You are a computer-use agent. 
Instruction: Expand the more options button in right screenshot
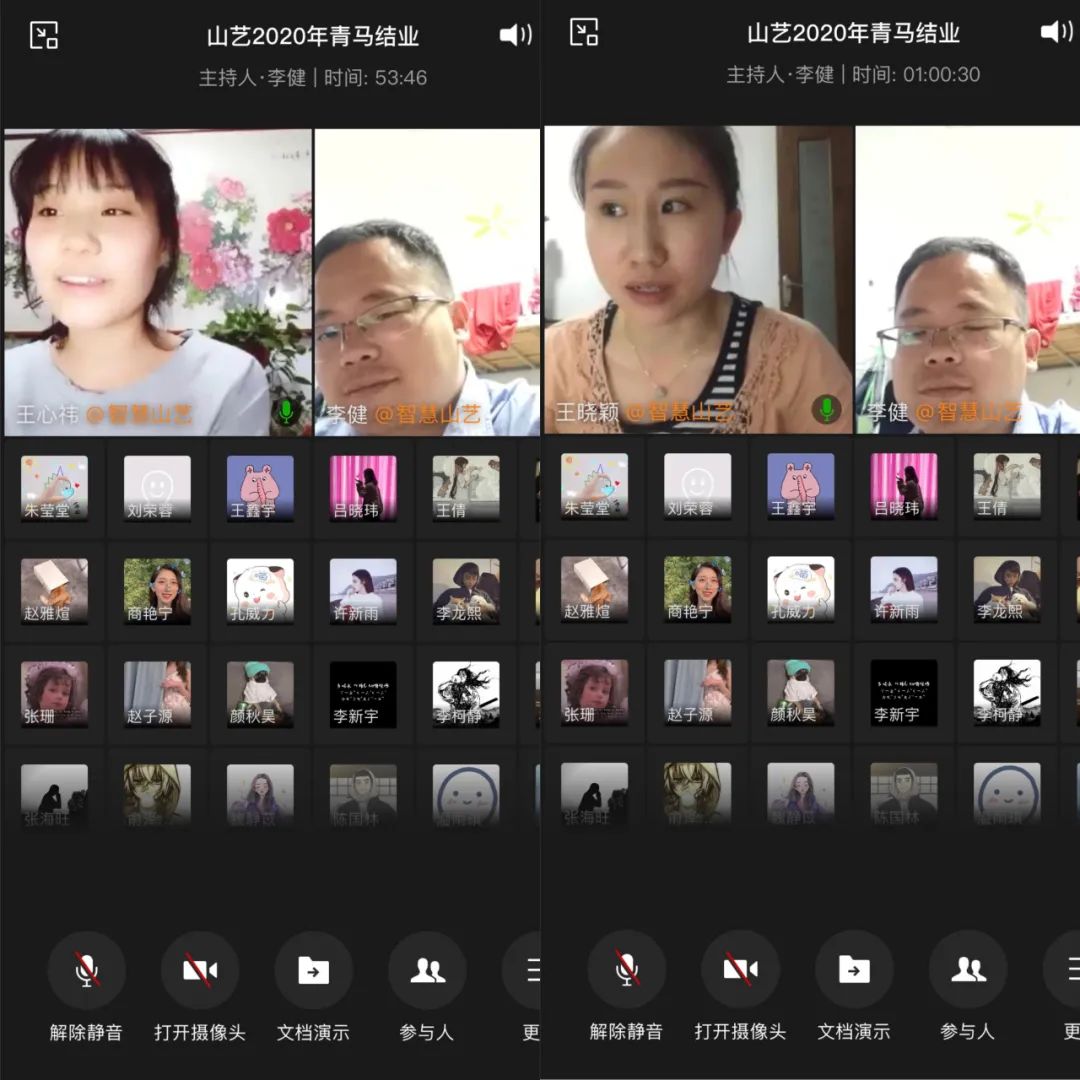[x=1066, y=969]
